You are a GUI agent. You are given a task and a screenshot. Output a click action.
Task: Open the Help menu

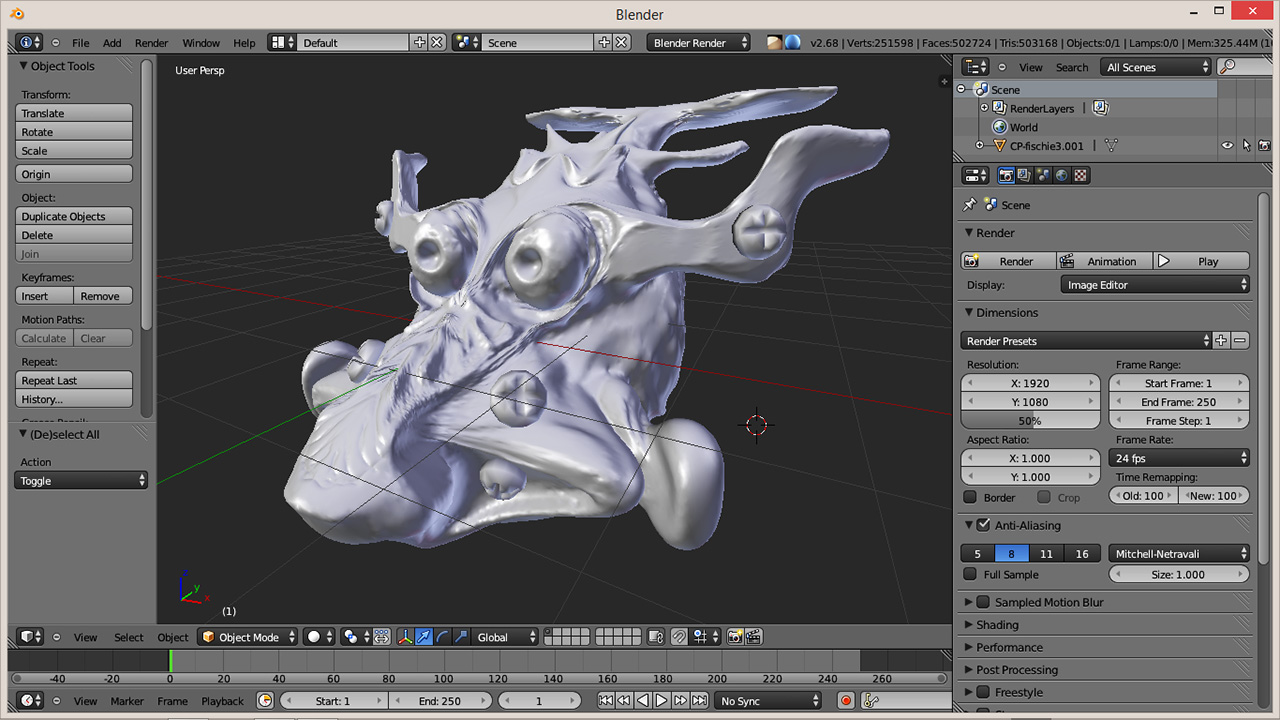(244, 43)
